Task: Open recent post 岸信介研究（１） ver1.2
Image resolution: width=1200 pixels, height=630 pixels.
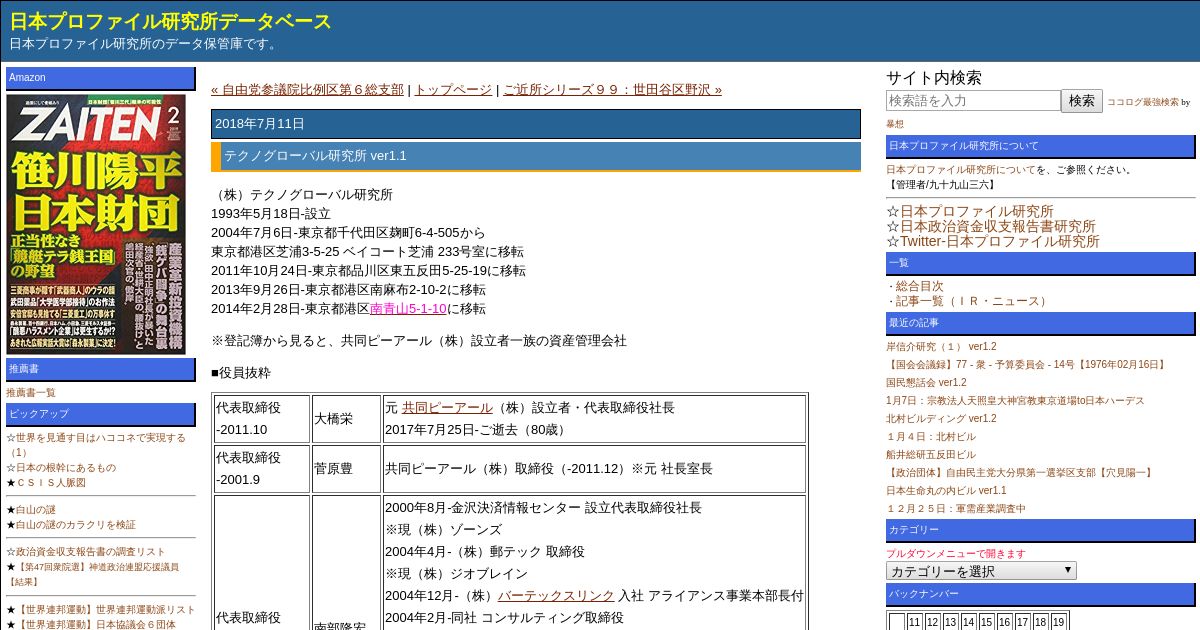Action: tap(941, 346)
